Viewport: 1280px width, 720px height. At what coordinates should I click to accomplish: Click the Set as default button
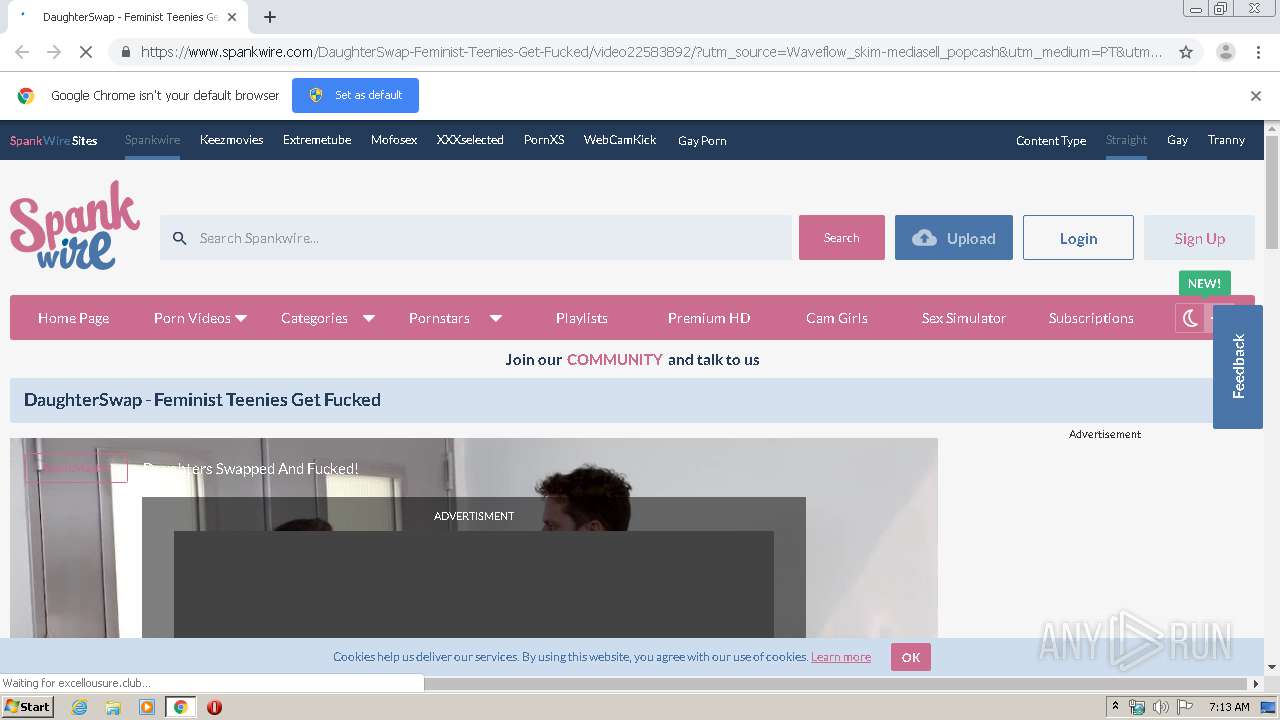pyautogui.click(x=355, y=95)
